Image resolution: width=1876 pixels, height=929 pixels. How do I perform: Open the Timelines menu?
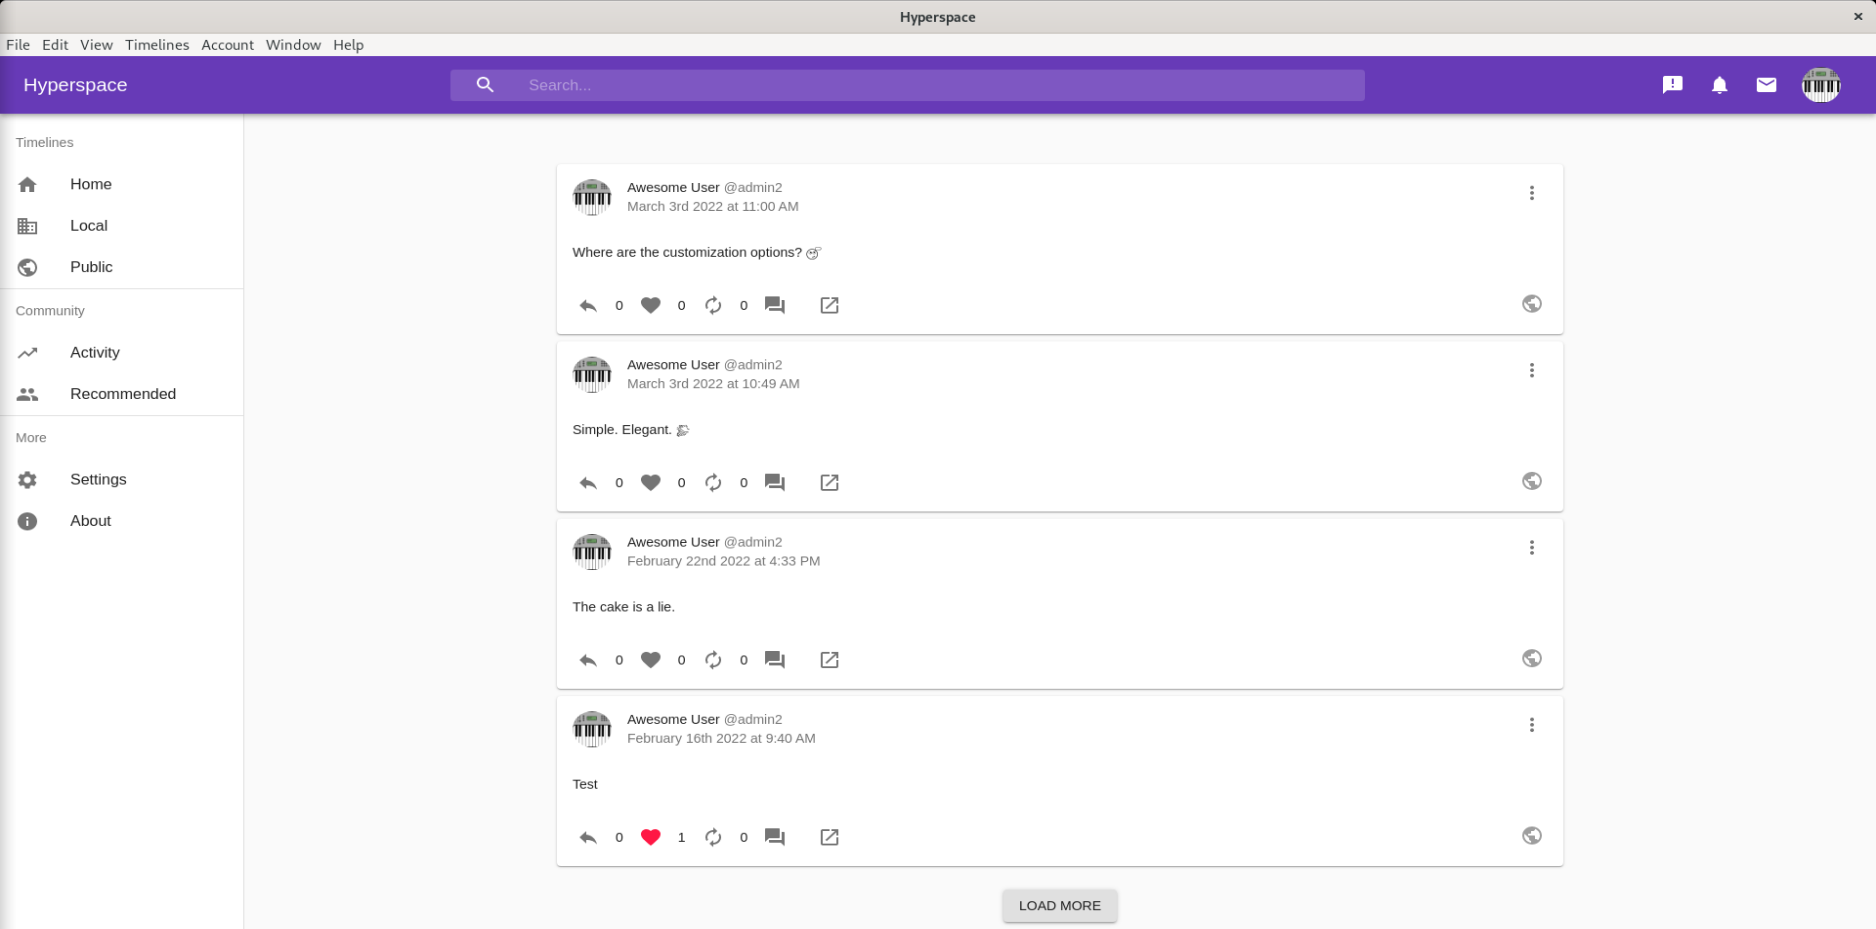click(157, 44)
